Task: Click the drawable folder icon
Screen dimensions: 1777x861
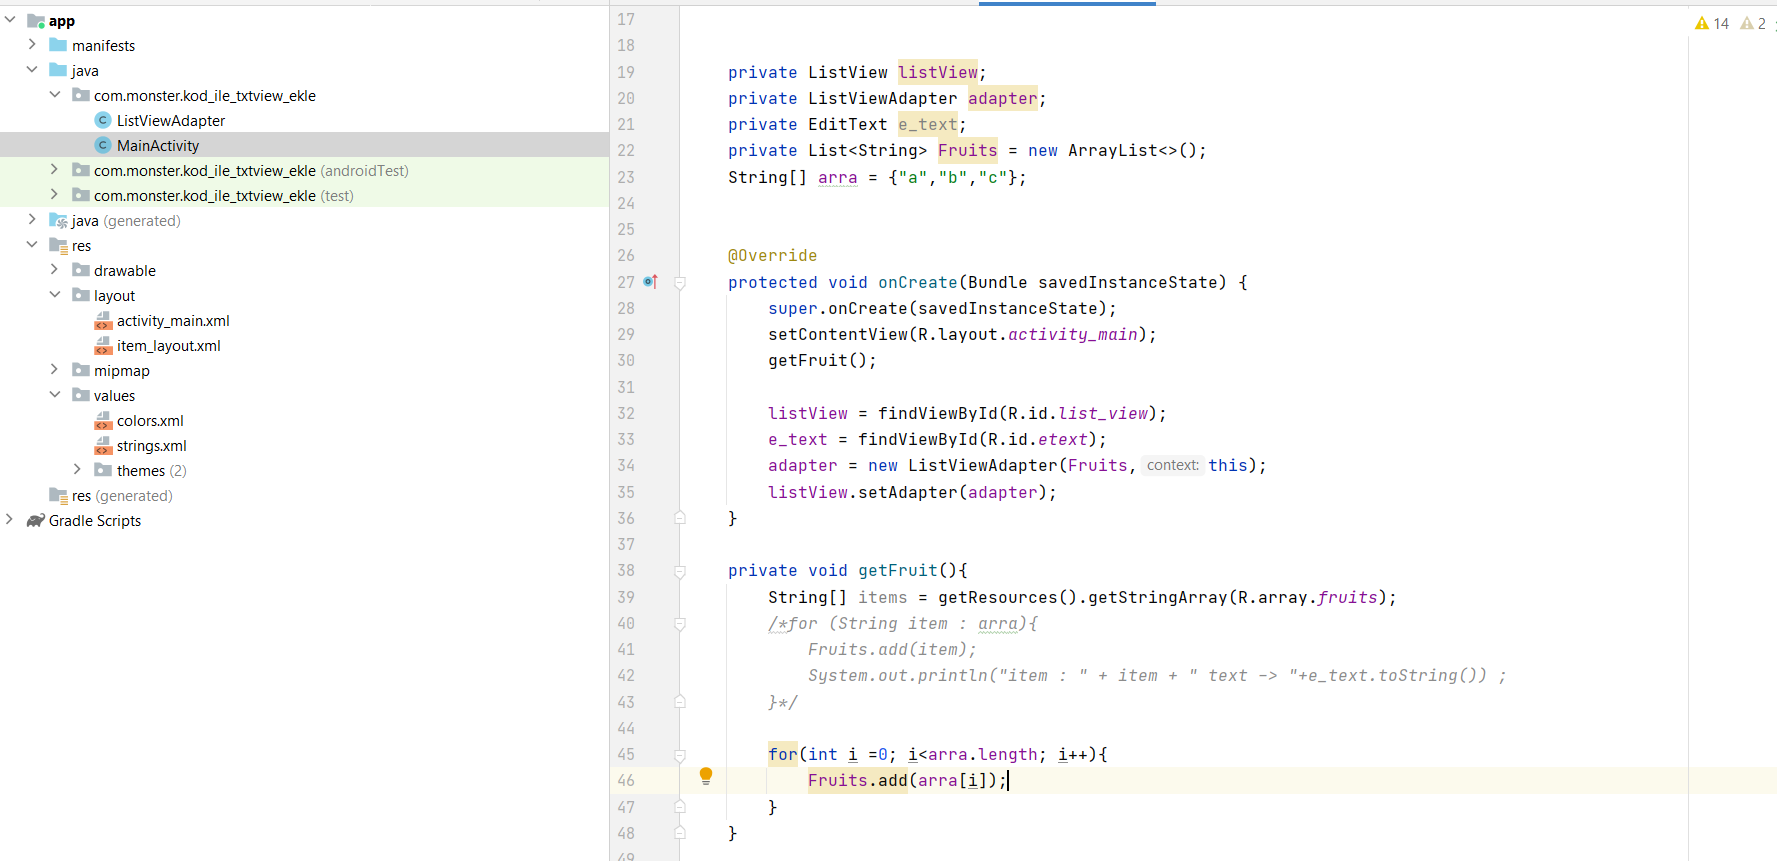Action: (81, 270)
